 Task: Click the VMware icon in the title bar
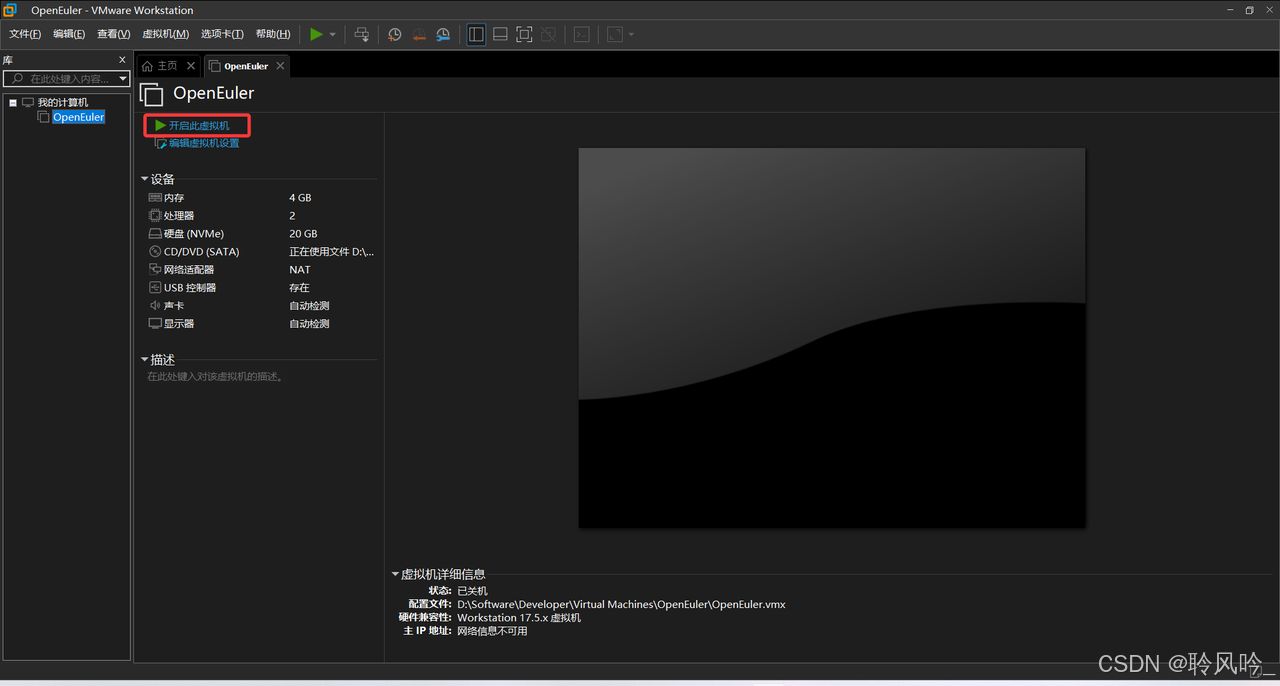pos(10,10)
